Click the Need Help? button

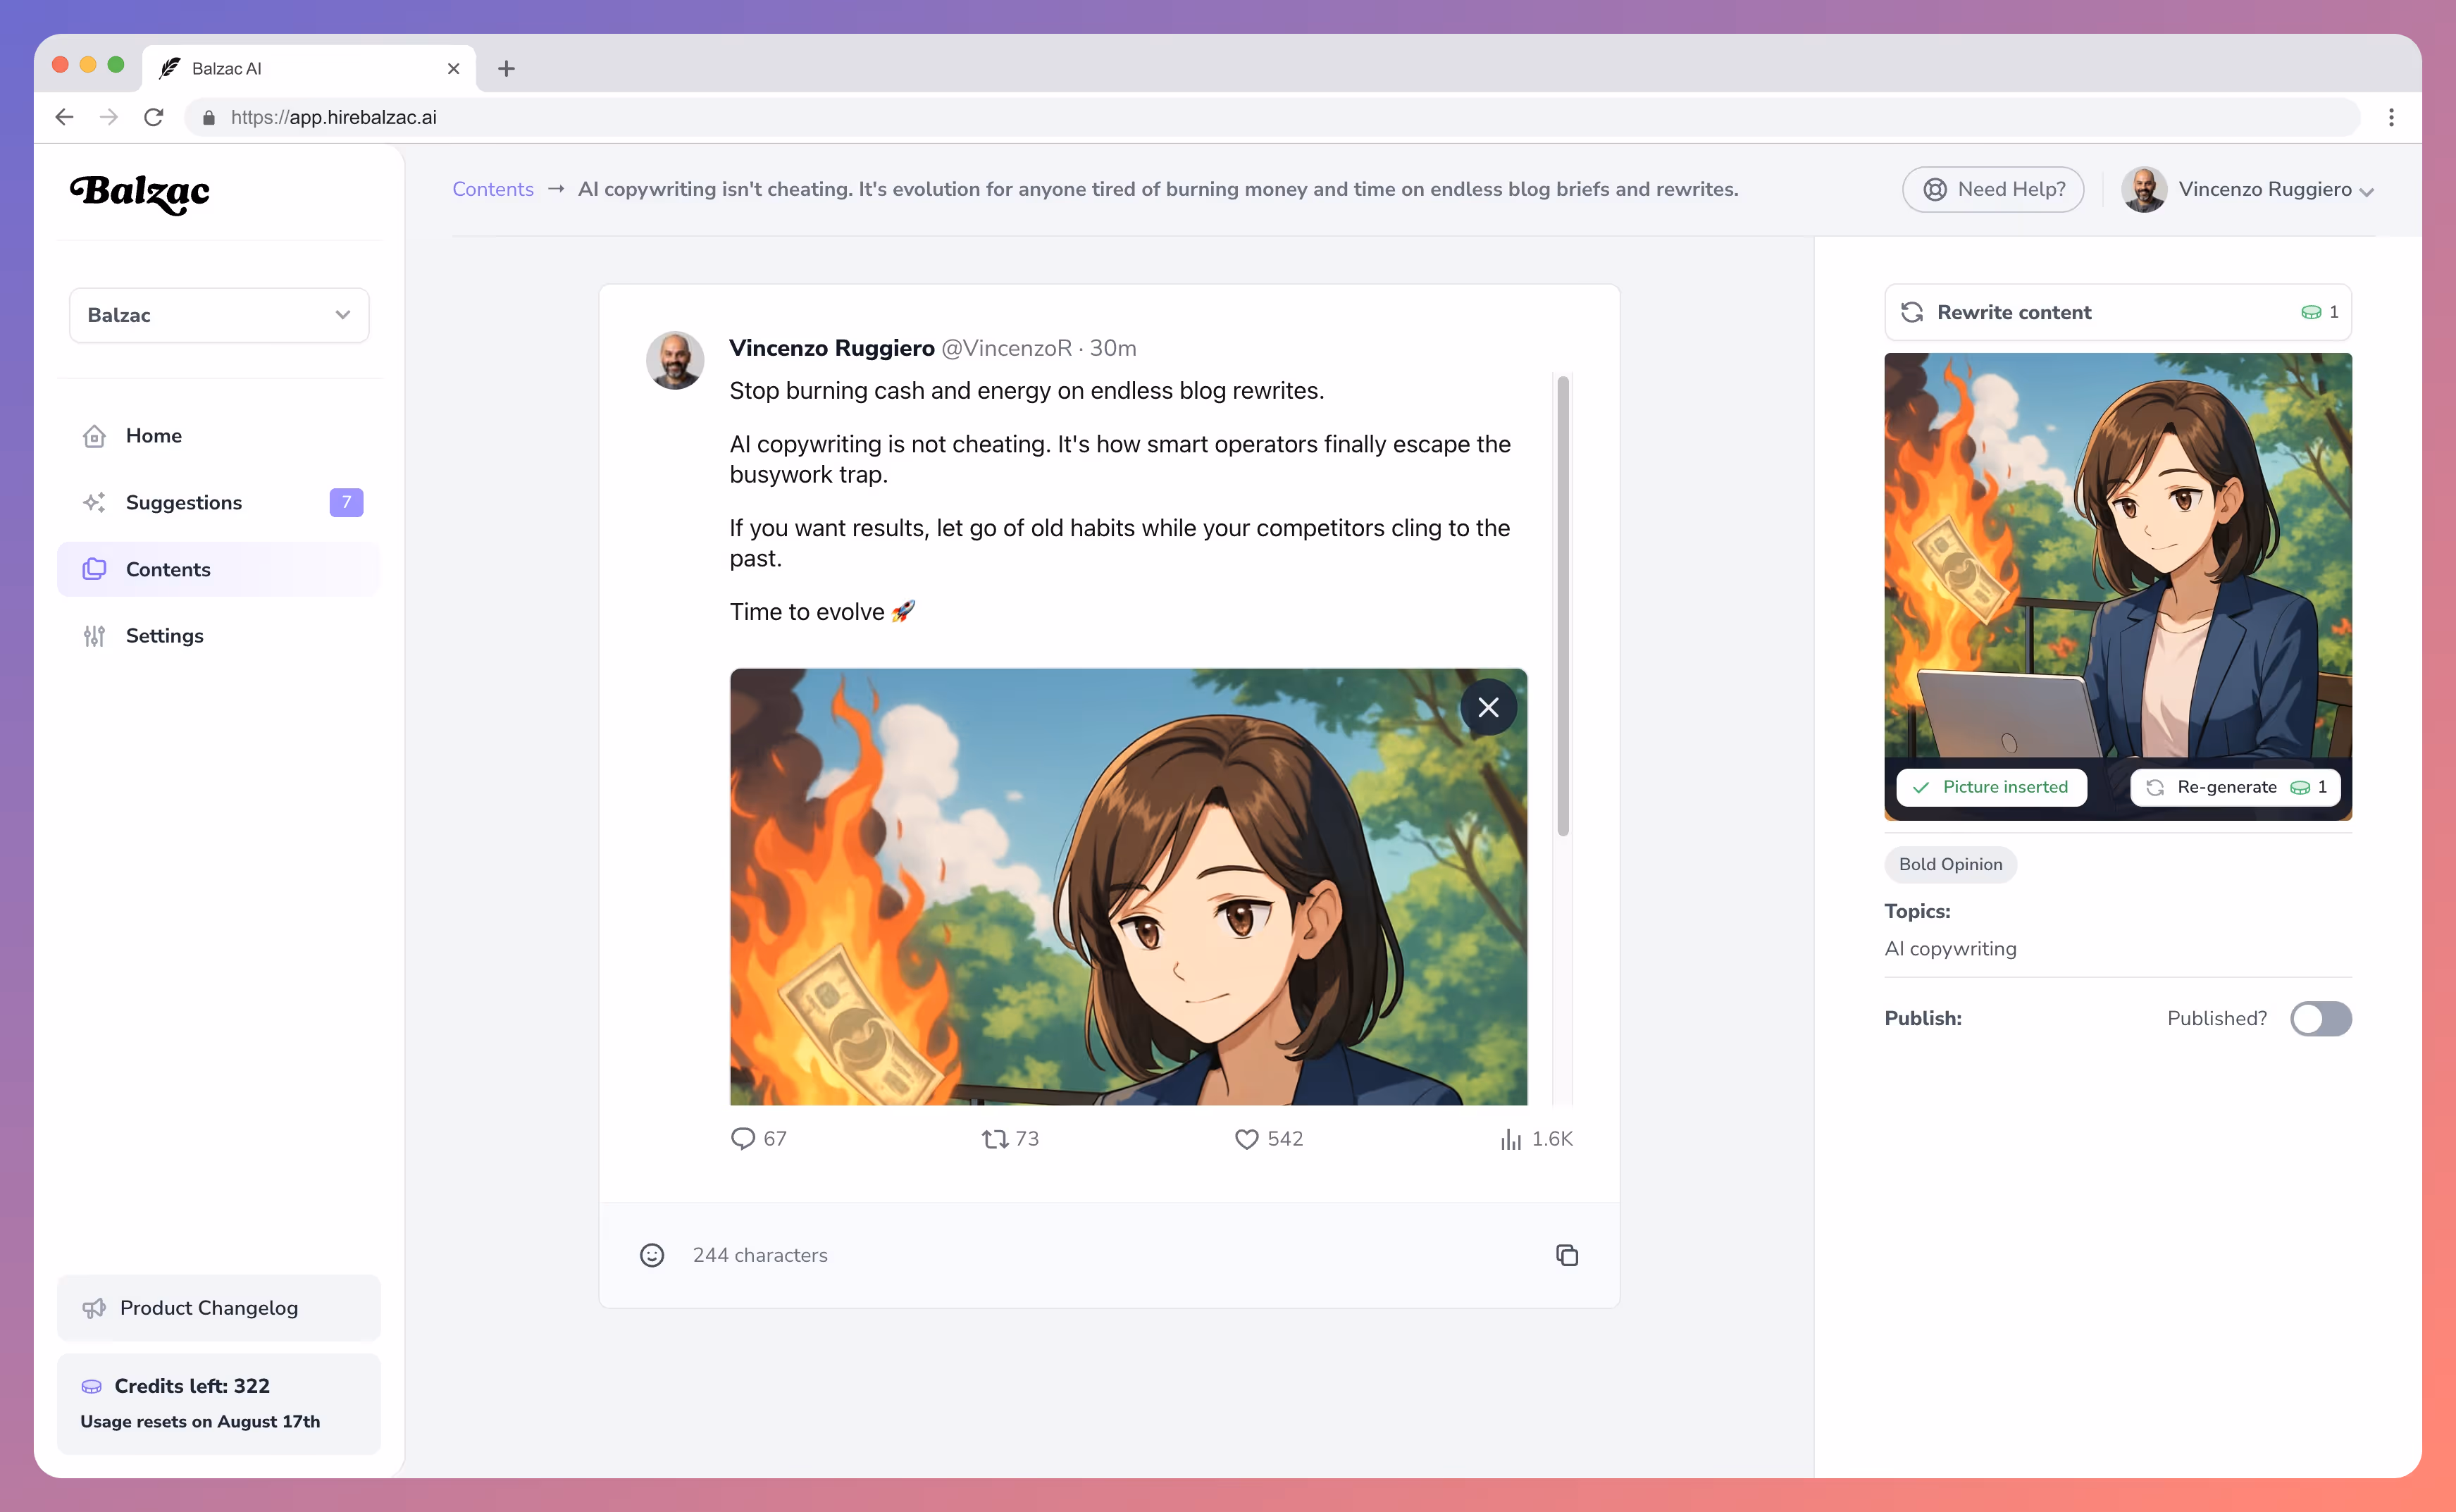click(1993, 189)
